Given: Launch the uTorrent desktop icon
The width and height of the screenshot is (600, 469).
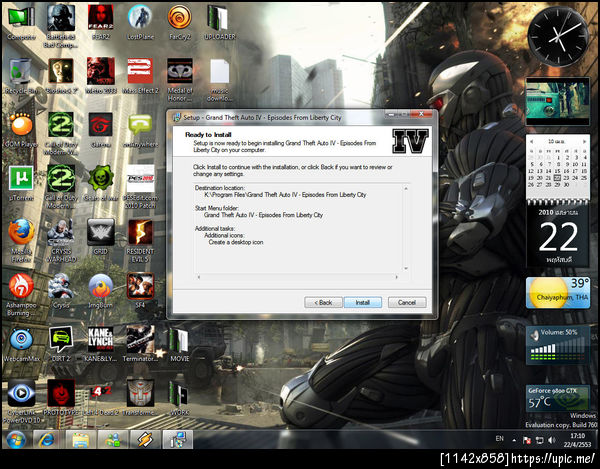Looking at the screenshot, I should point(21,184).
